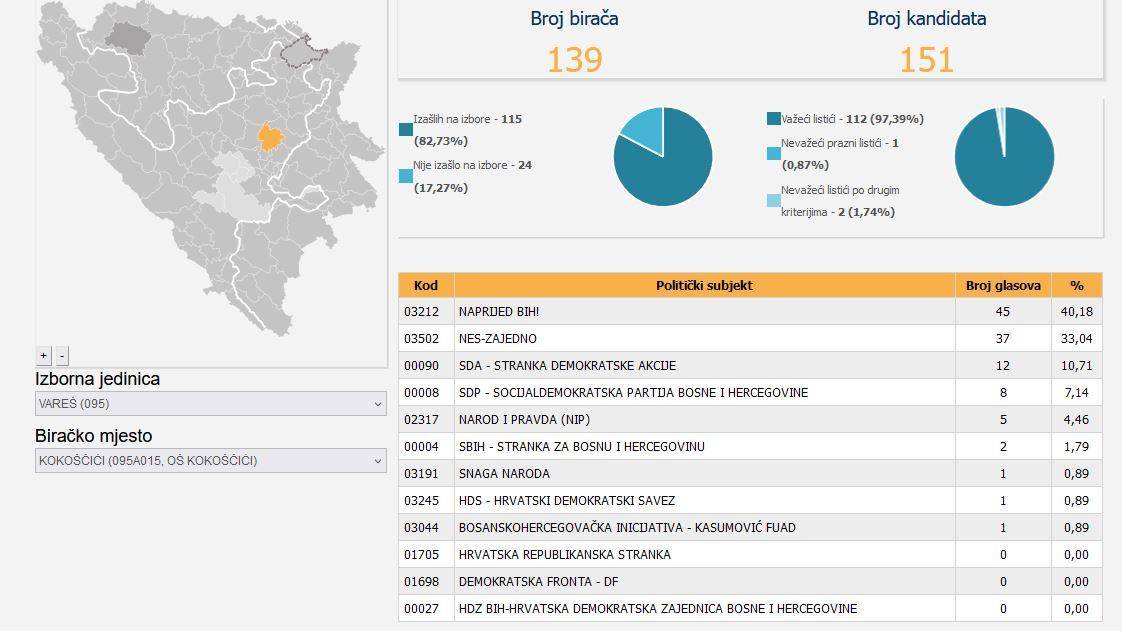Image resolution: width=1122 pixels, height=631 pixels.
Task: Click percentage 1,79 in the table
Action: coord(1076,446)
